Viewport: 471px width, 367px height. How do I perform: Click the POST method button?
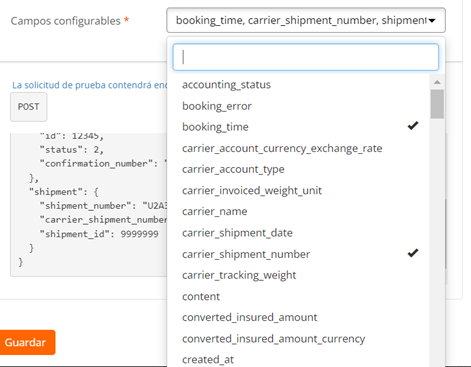(x=29, y=107)
